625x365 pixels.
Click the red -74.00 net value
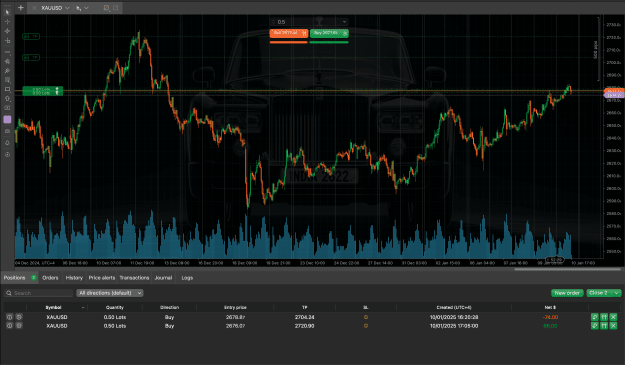550,318
